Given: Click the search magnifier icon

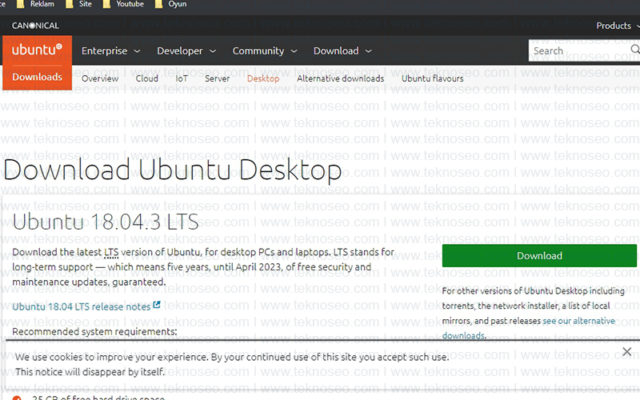Looking at the screenshot, I should click(635, 50).
